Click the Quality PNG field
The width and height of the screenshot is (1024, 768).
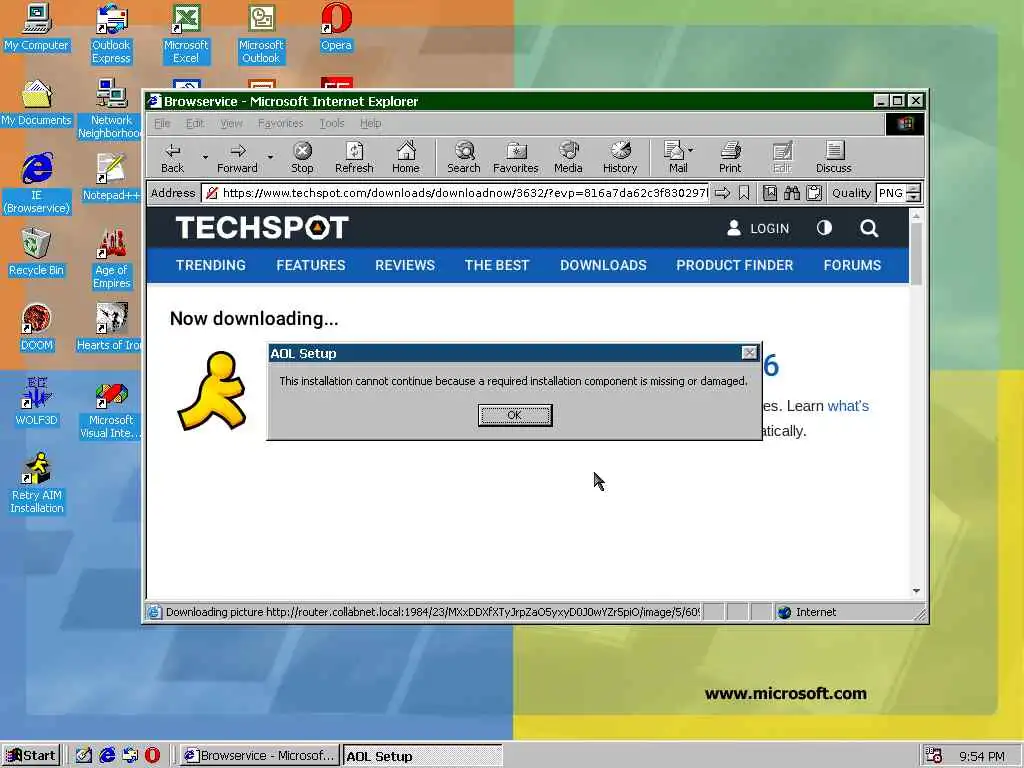click(891, 193)
